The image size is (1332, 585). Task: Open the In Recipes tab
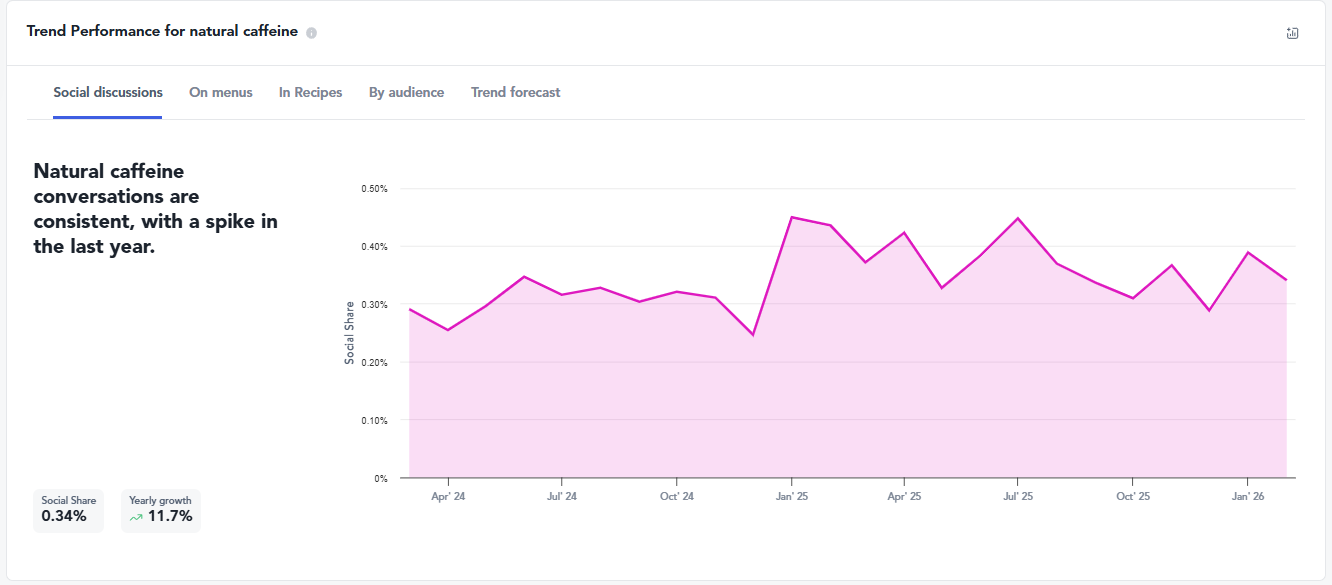coord(310,92)
